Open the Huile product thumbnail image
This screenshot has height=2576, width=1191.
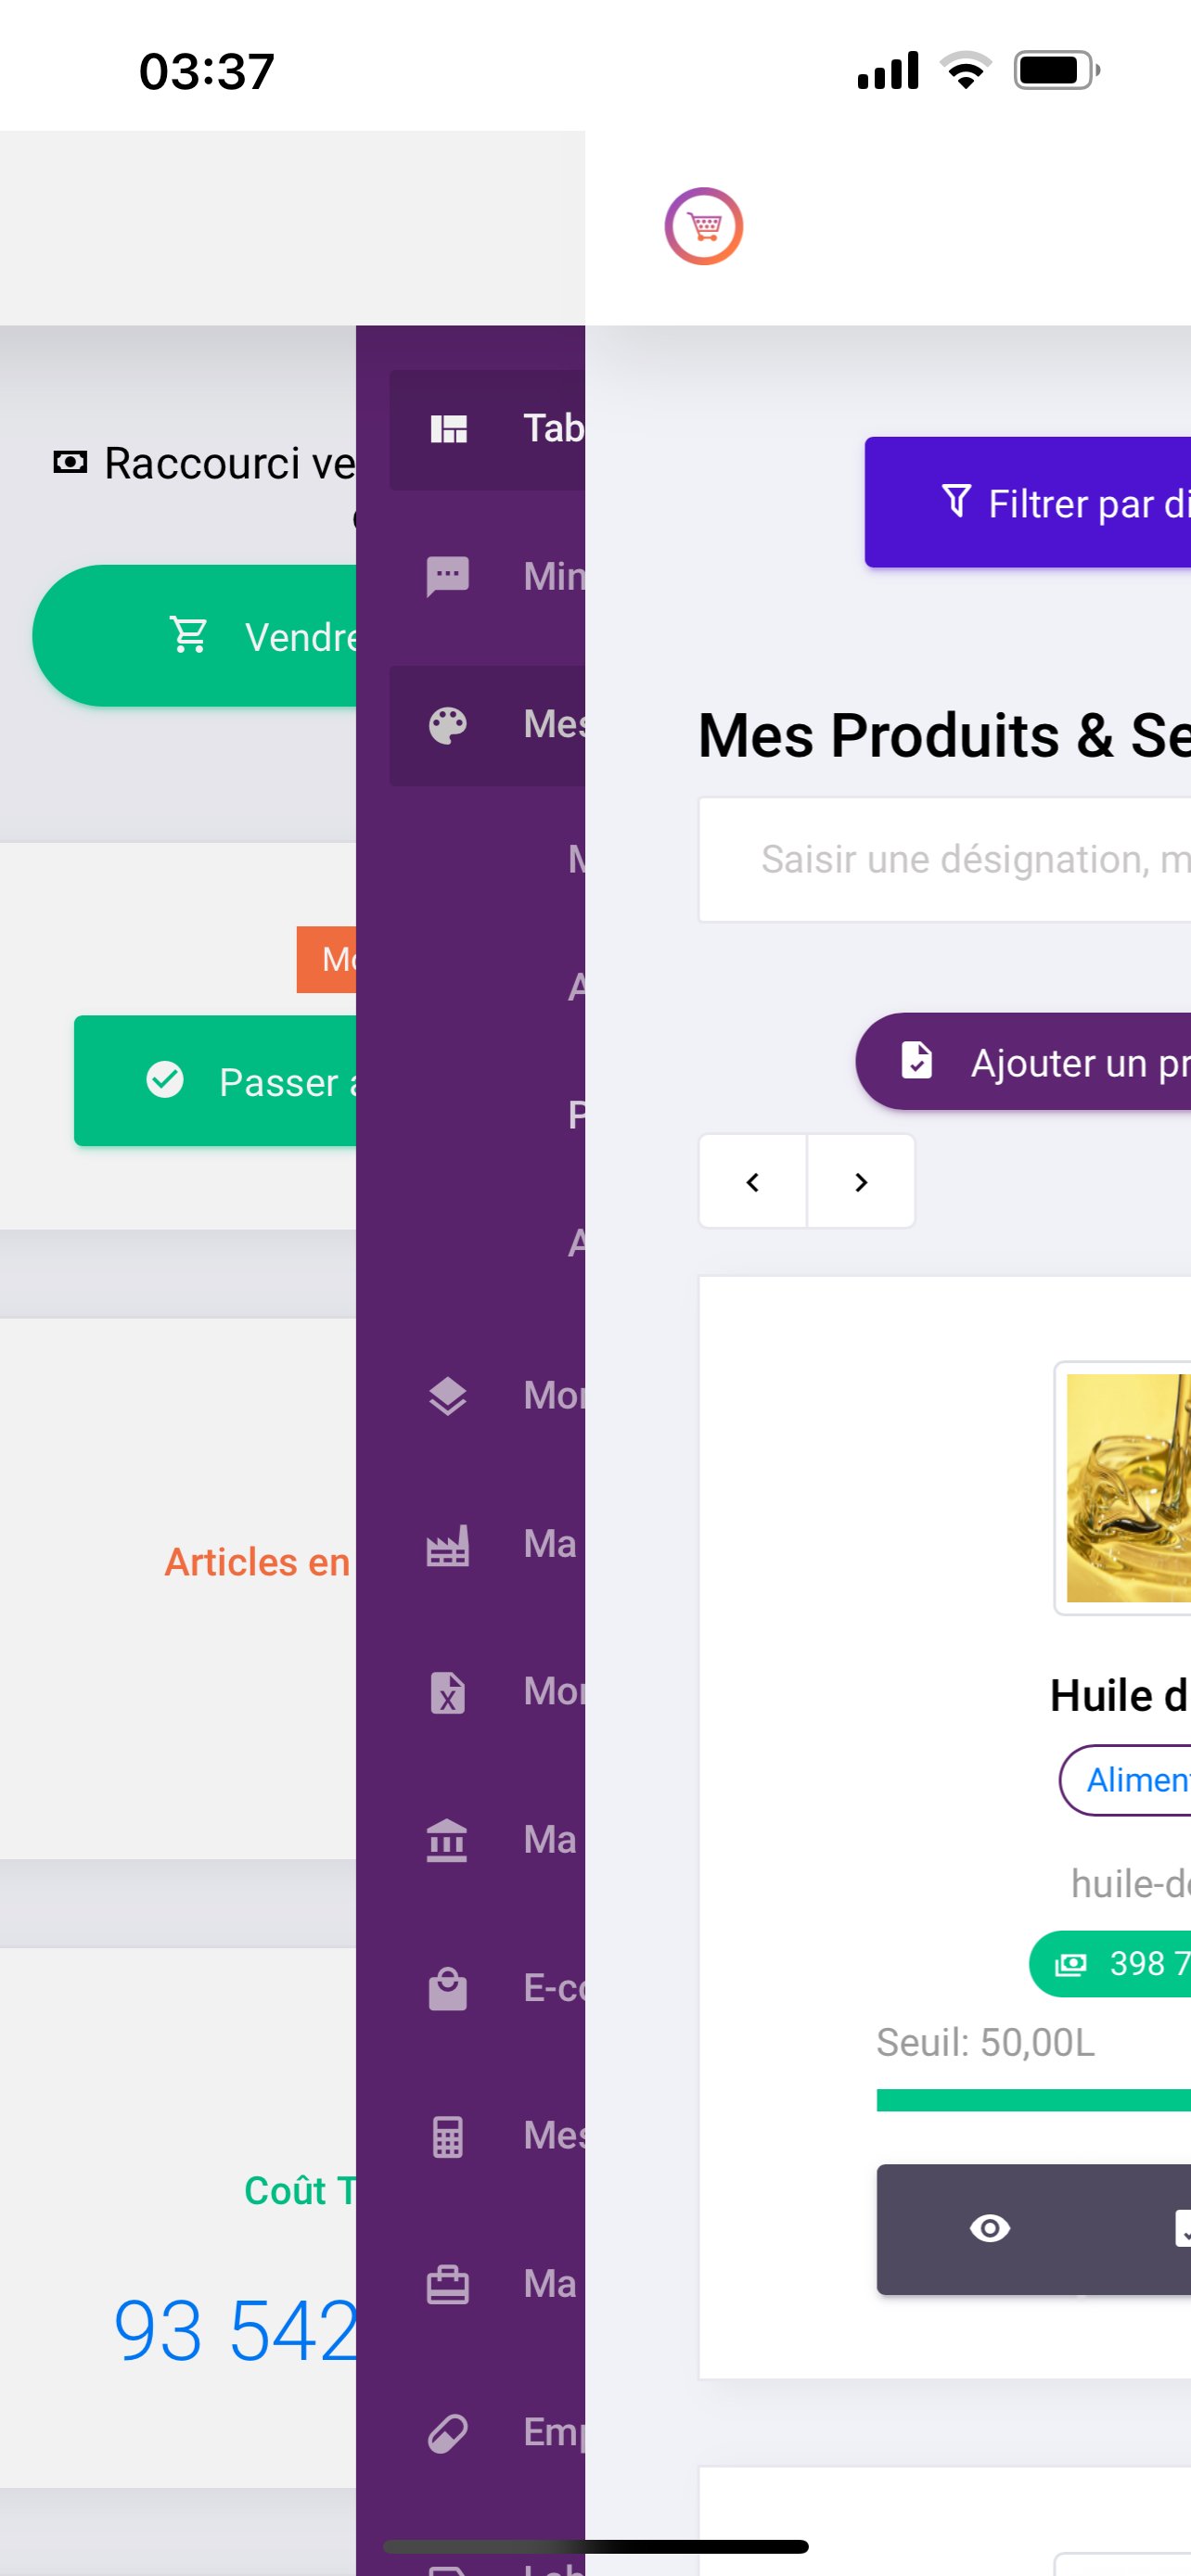[1123, 1487]
